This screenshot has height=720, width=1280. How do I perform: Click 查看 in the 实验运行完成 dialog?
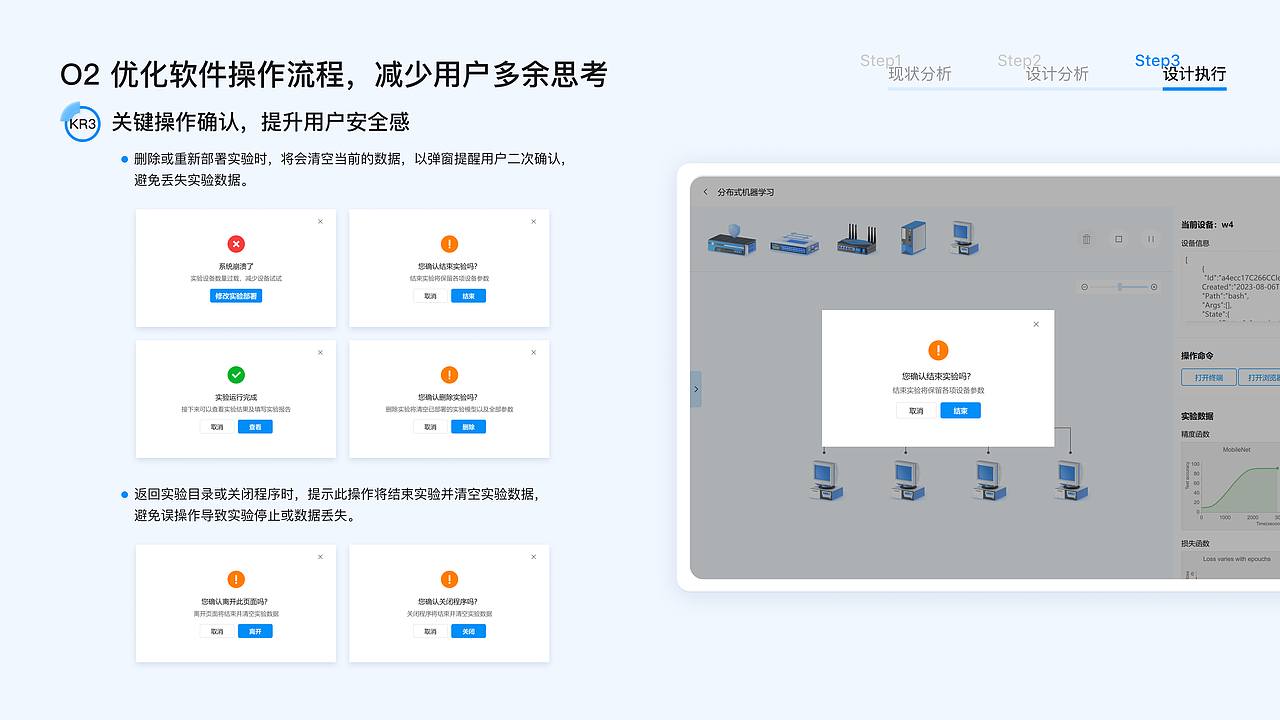(x=255, y=426)
